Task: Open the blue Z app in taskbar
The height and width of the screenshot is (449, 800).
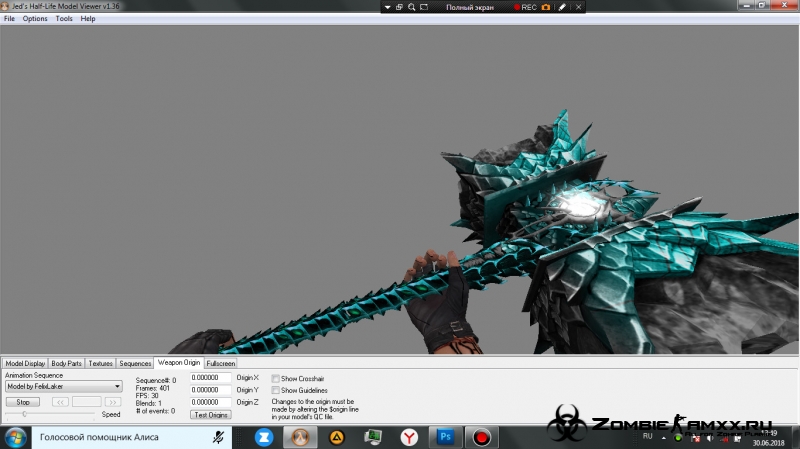Action: 264,437
